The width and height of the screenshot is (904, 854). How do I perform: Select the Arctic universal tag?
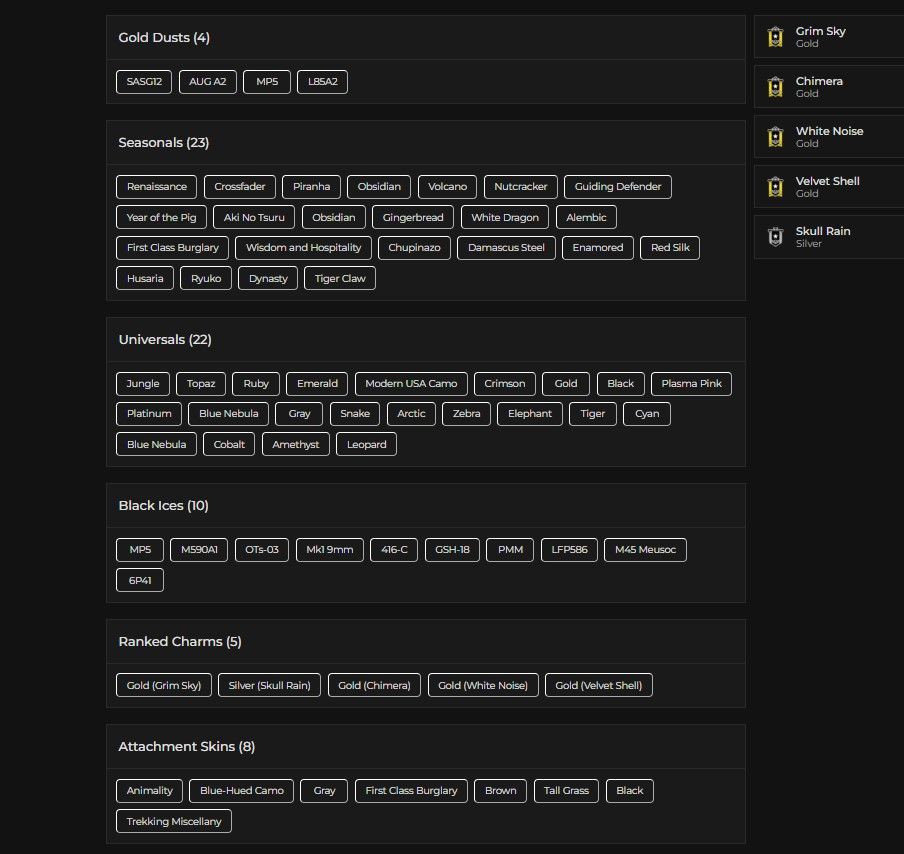pos(411,414)
